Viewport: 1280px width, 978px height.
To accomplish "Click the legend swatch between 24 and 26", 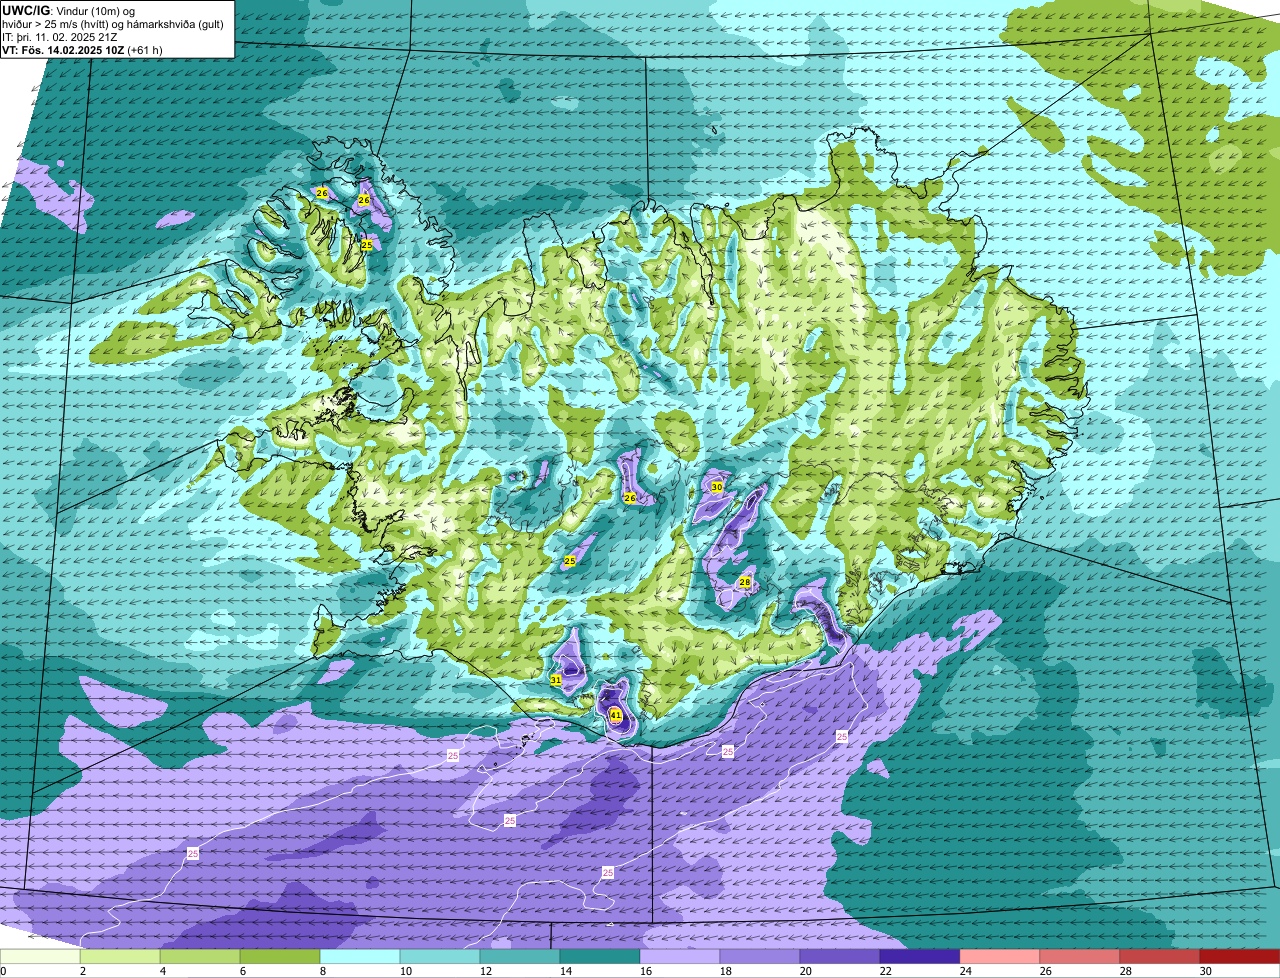I will coord(1000,957).
